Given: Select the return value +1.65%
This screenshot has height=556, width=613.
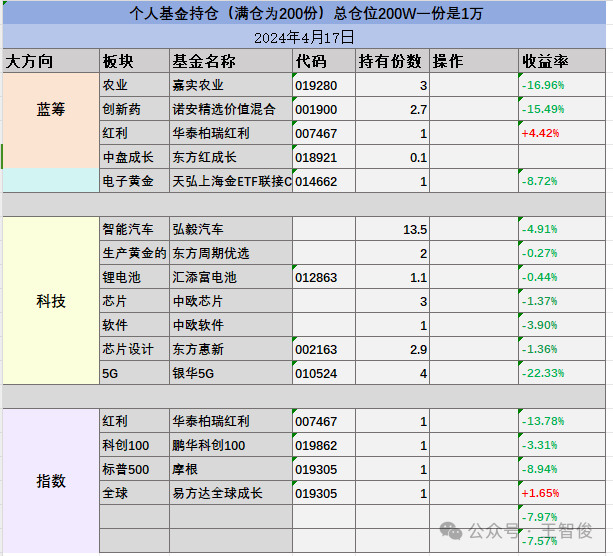Looking at the screenshot, I should coord(562,493).
